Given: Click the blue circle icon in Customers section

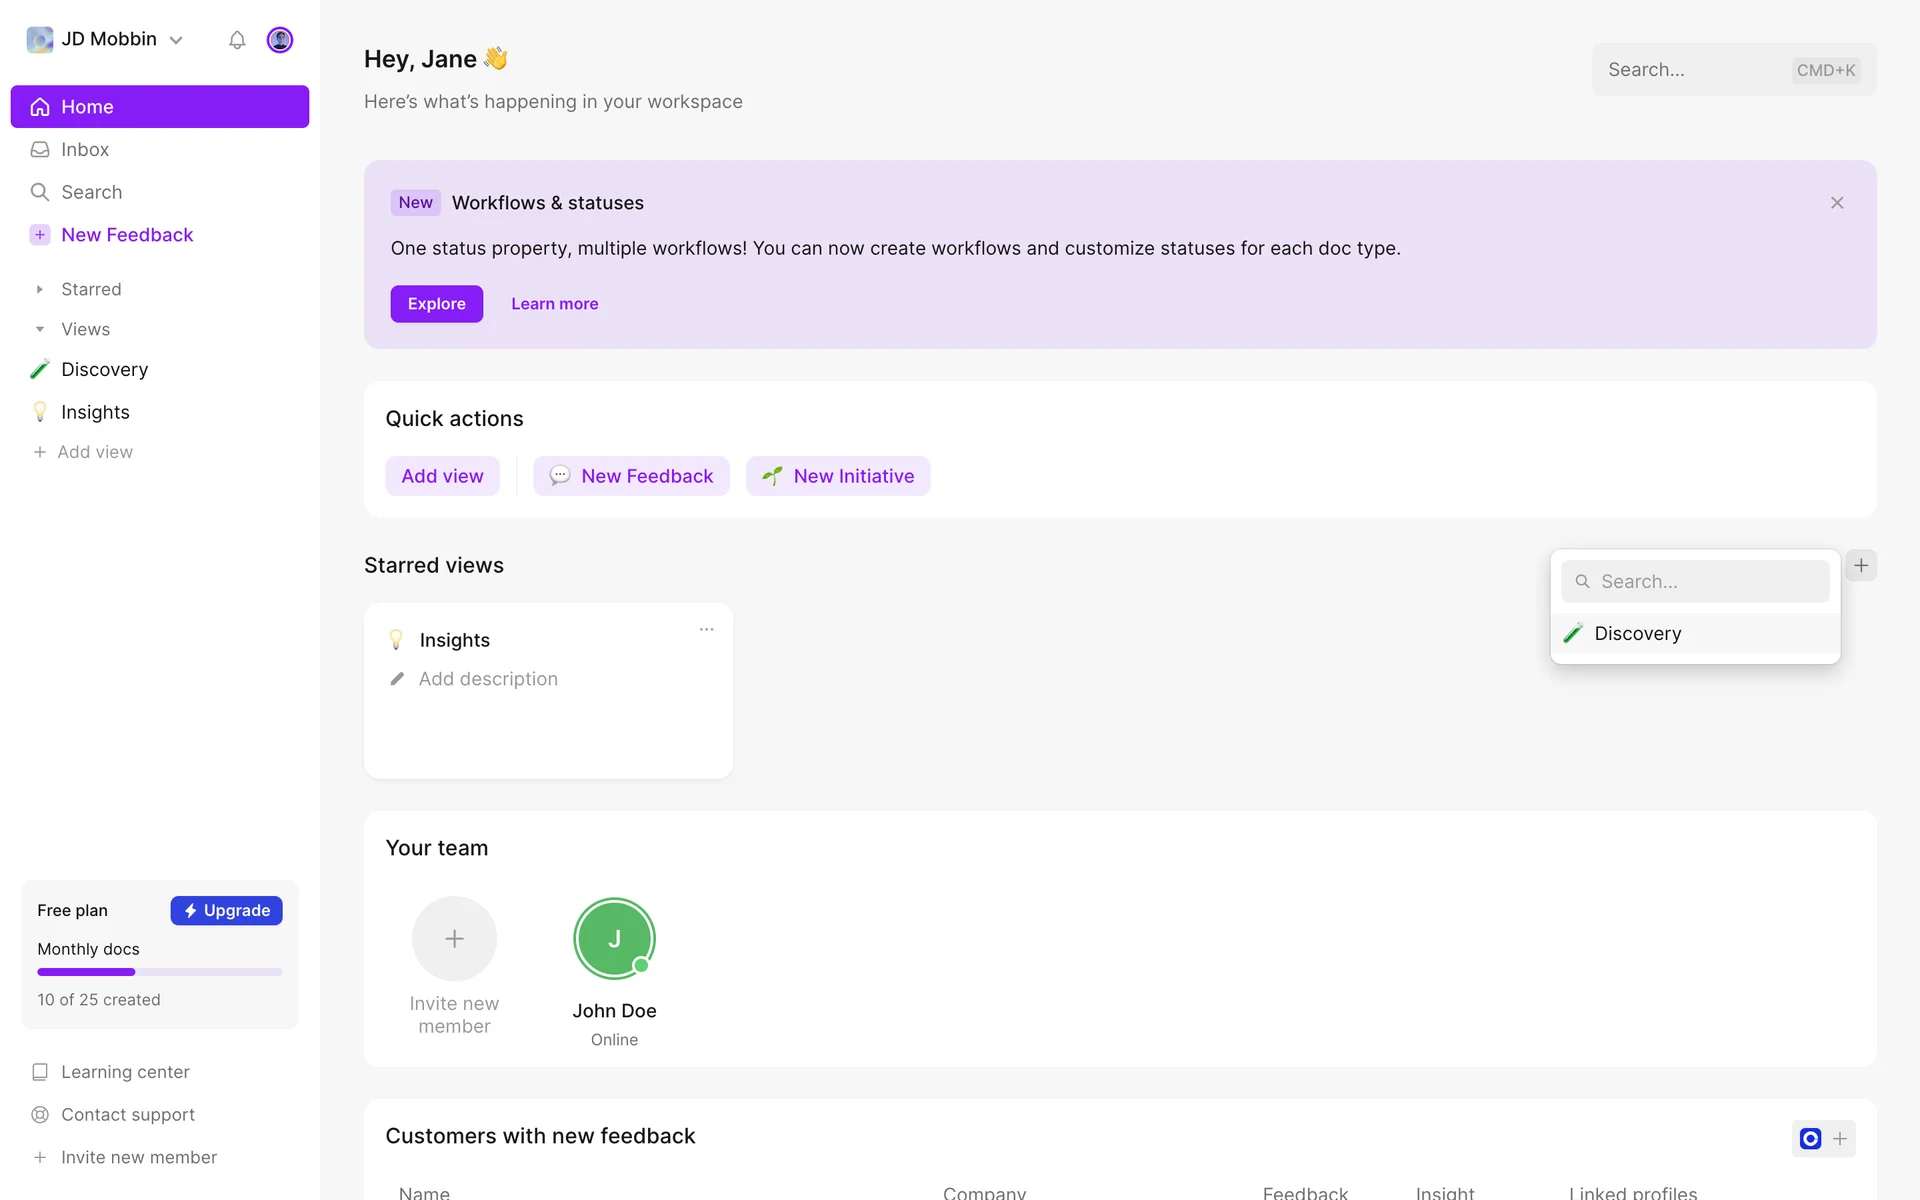Looking at the screenshot, I should coord(1809,1138).
